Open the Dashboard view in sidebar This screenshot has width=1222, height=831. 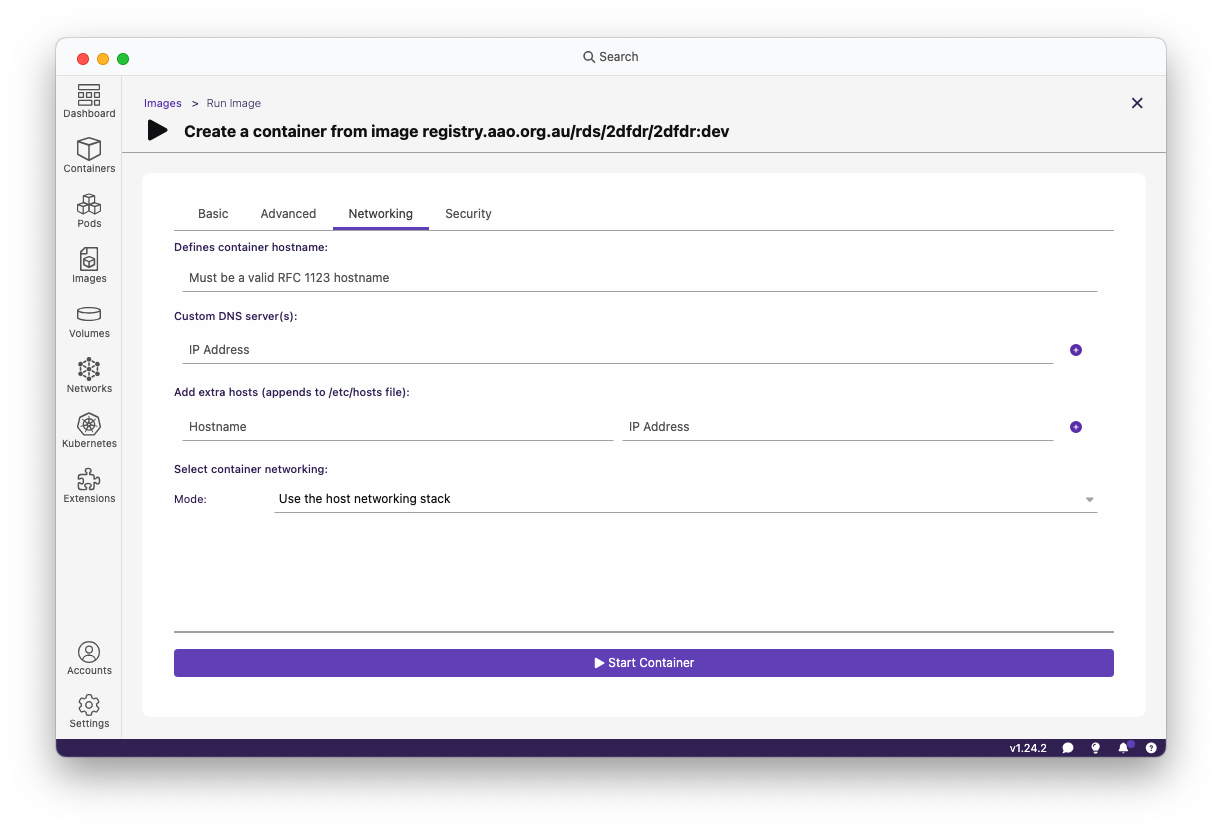pos(89,102)
